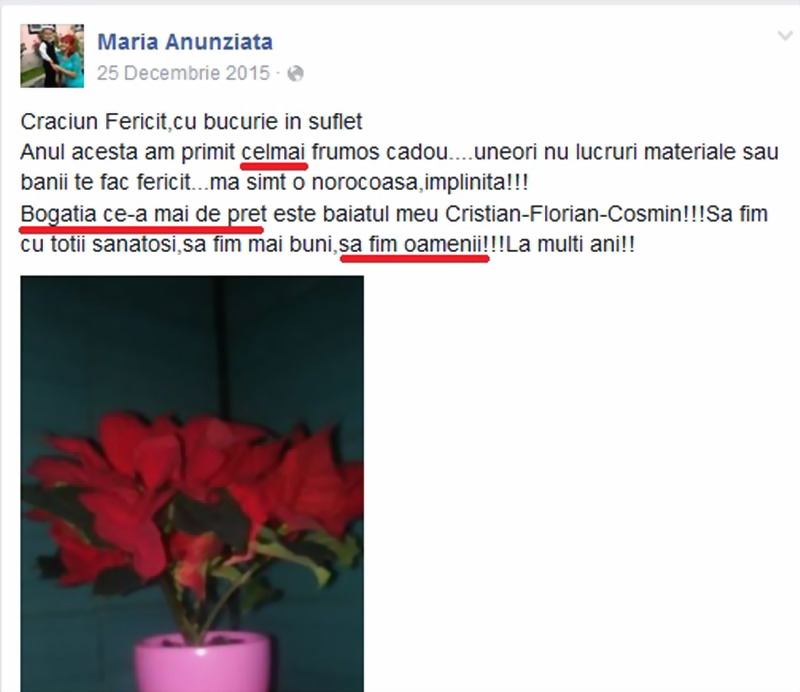Click the pink flower pot in photo
The width and height of the screenshot is (800, 692).
(x=202, y=661)
